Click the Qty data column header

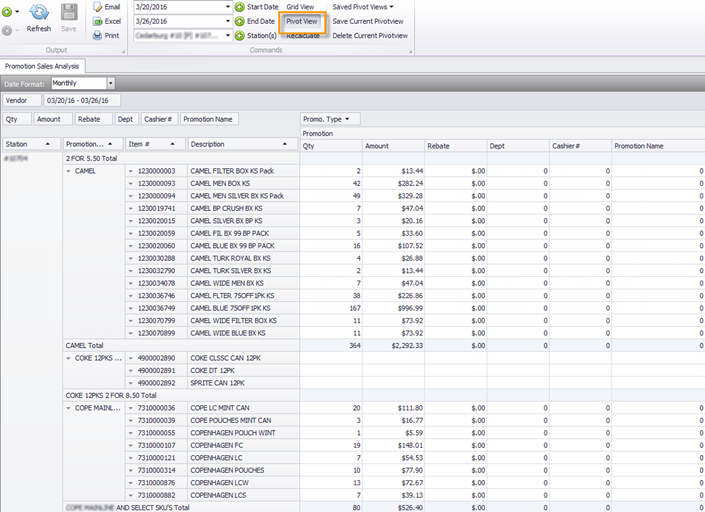(331, 146)
